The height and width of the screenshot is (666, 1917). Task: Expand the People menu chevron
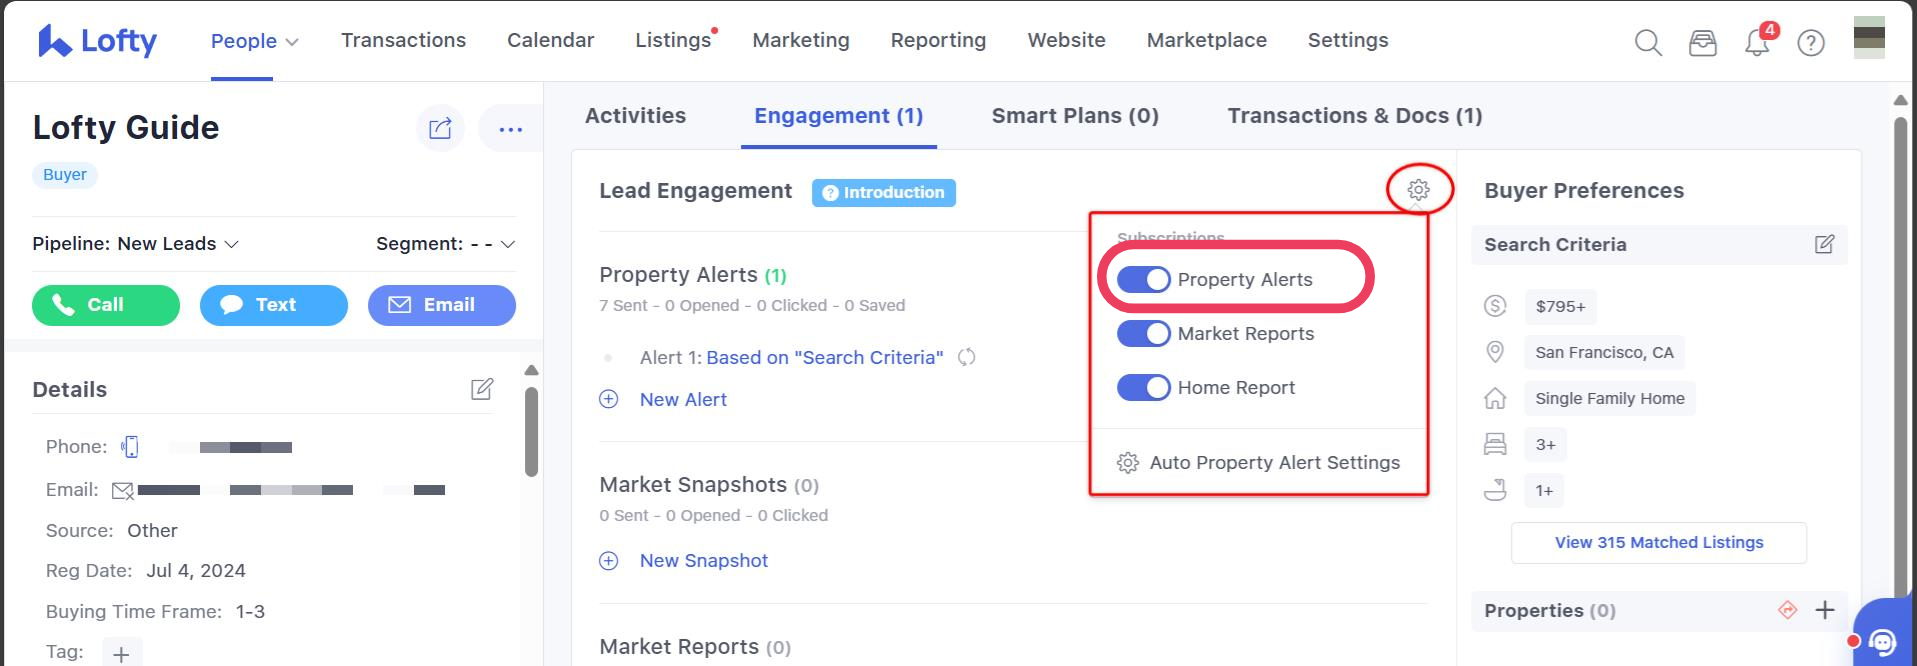coord(292,42)
